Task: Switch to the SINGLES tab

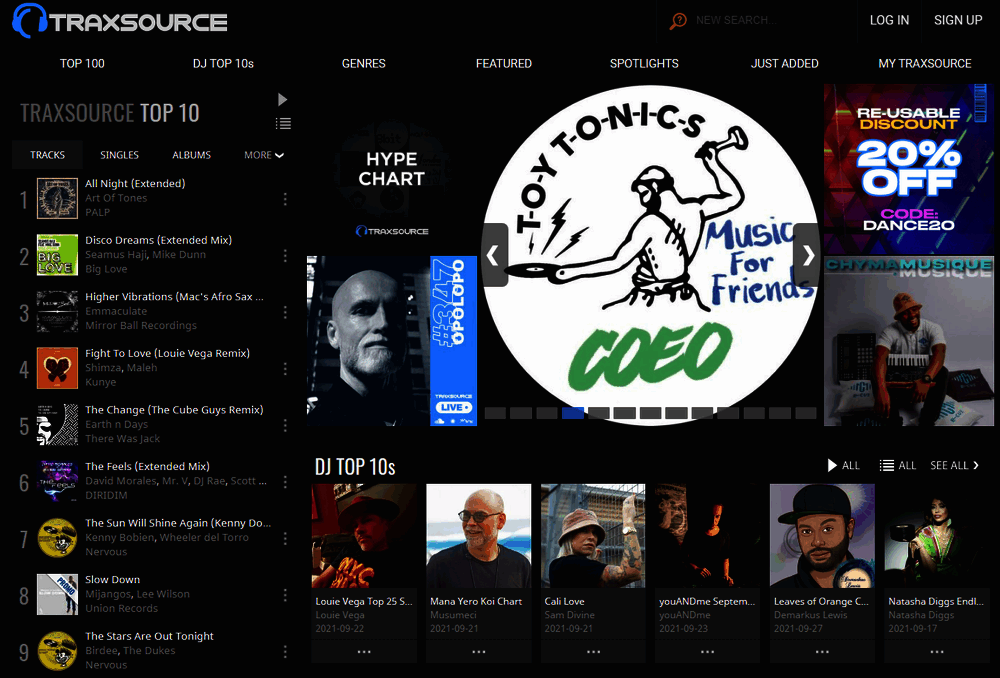Action: point(119,155)
